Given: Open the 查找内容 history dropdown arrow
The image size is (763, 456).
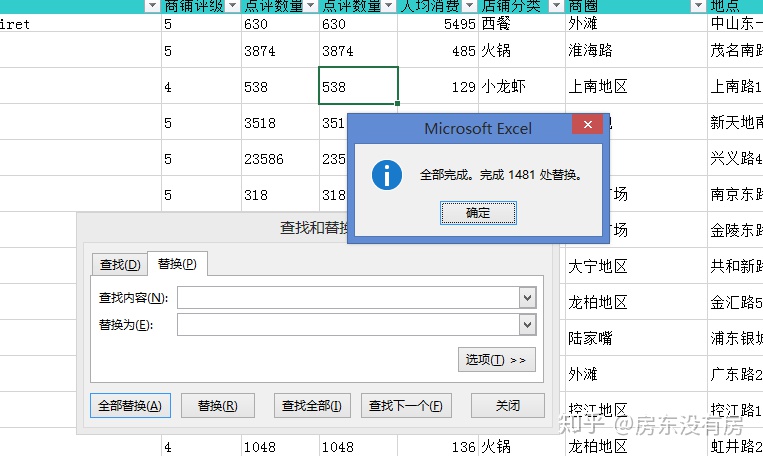Looking at the screenshot, I should point(527,298).
